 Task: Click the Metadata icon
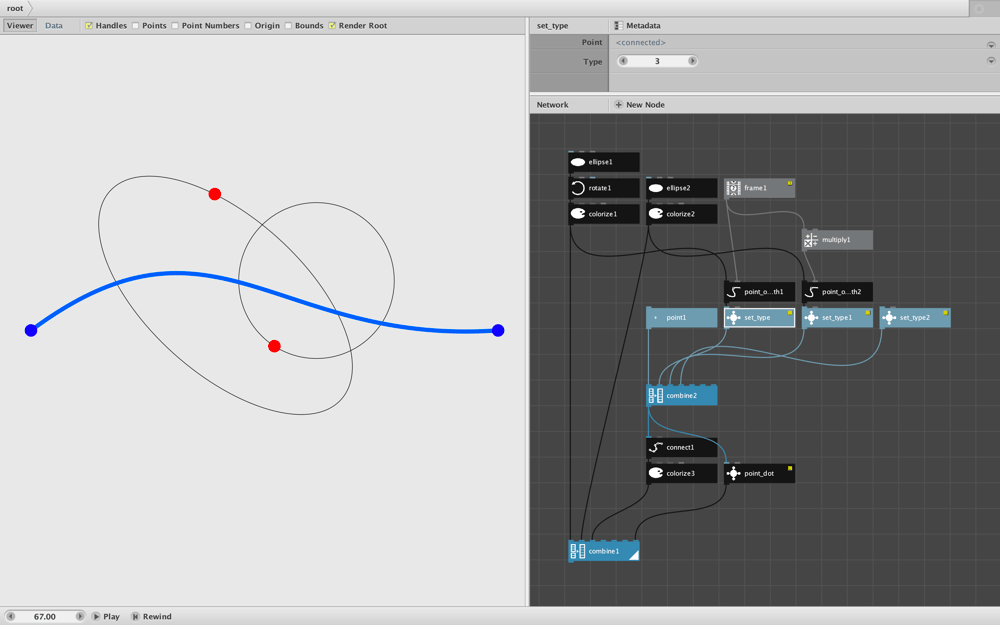click(x=618, y=26)
